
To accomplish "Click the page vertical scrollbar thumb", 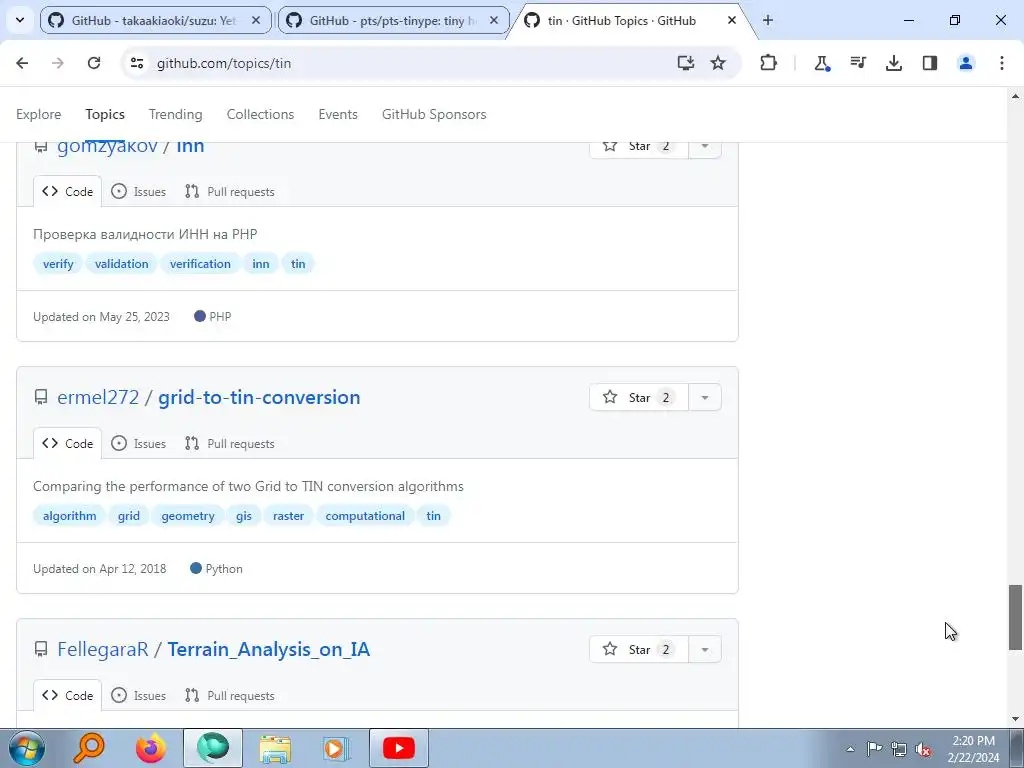I will click(1015, 617).
